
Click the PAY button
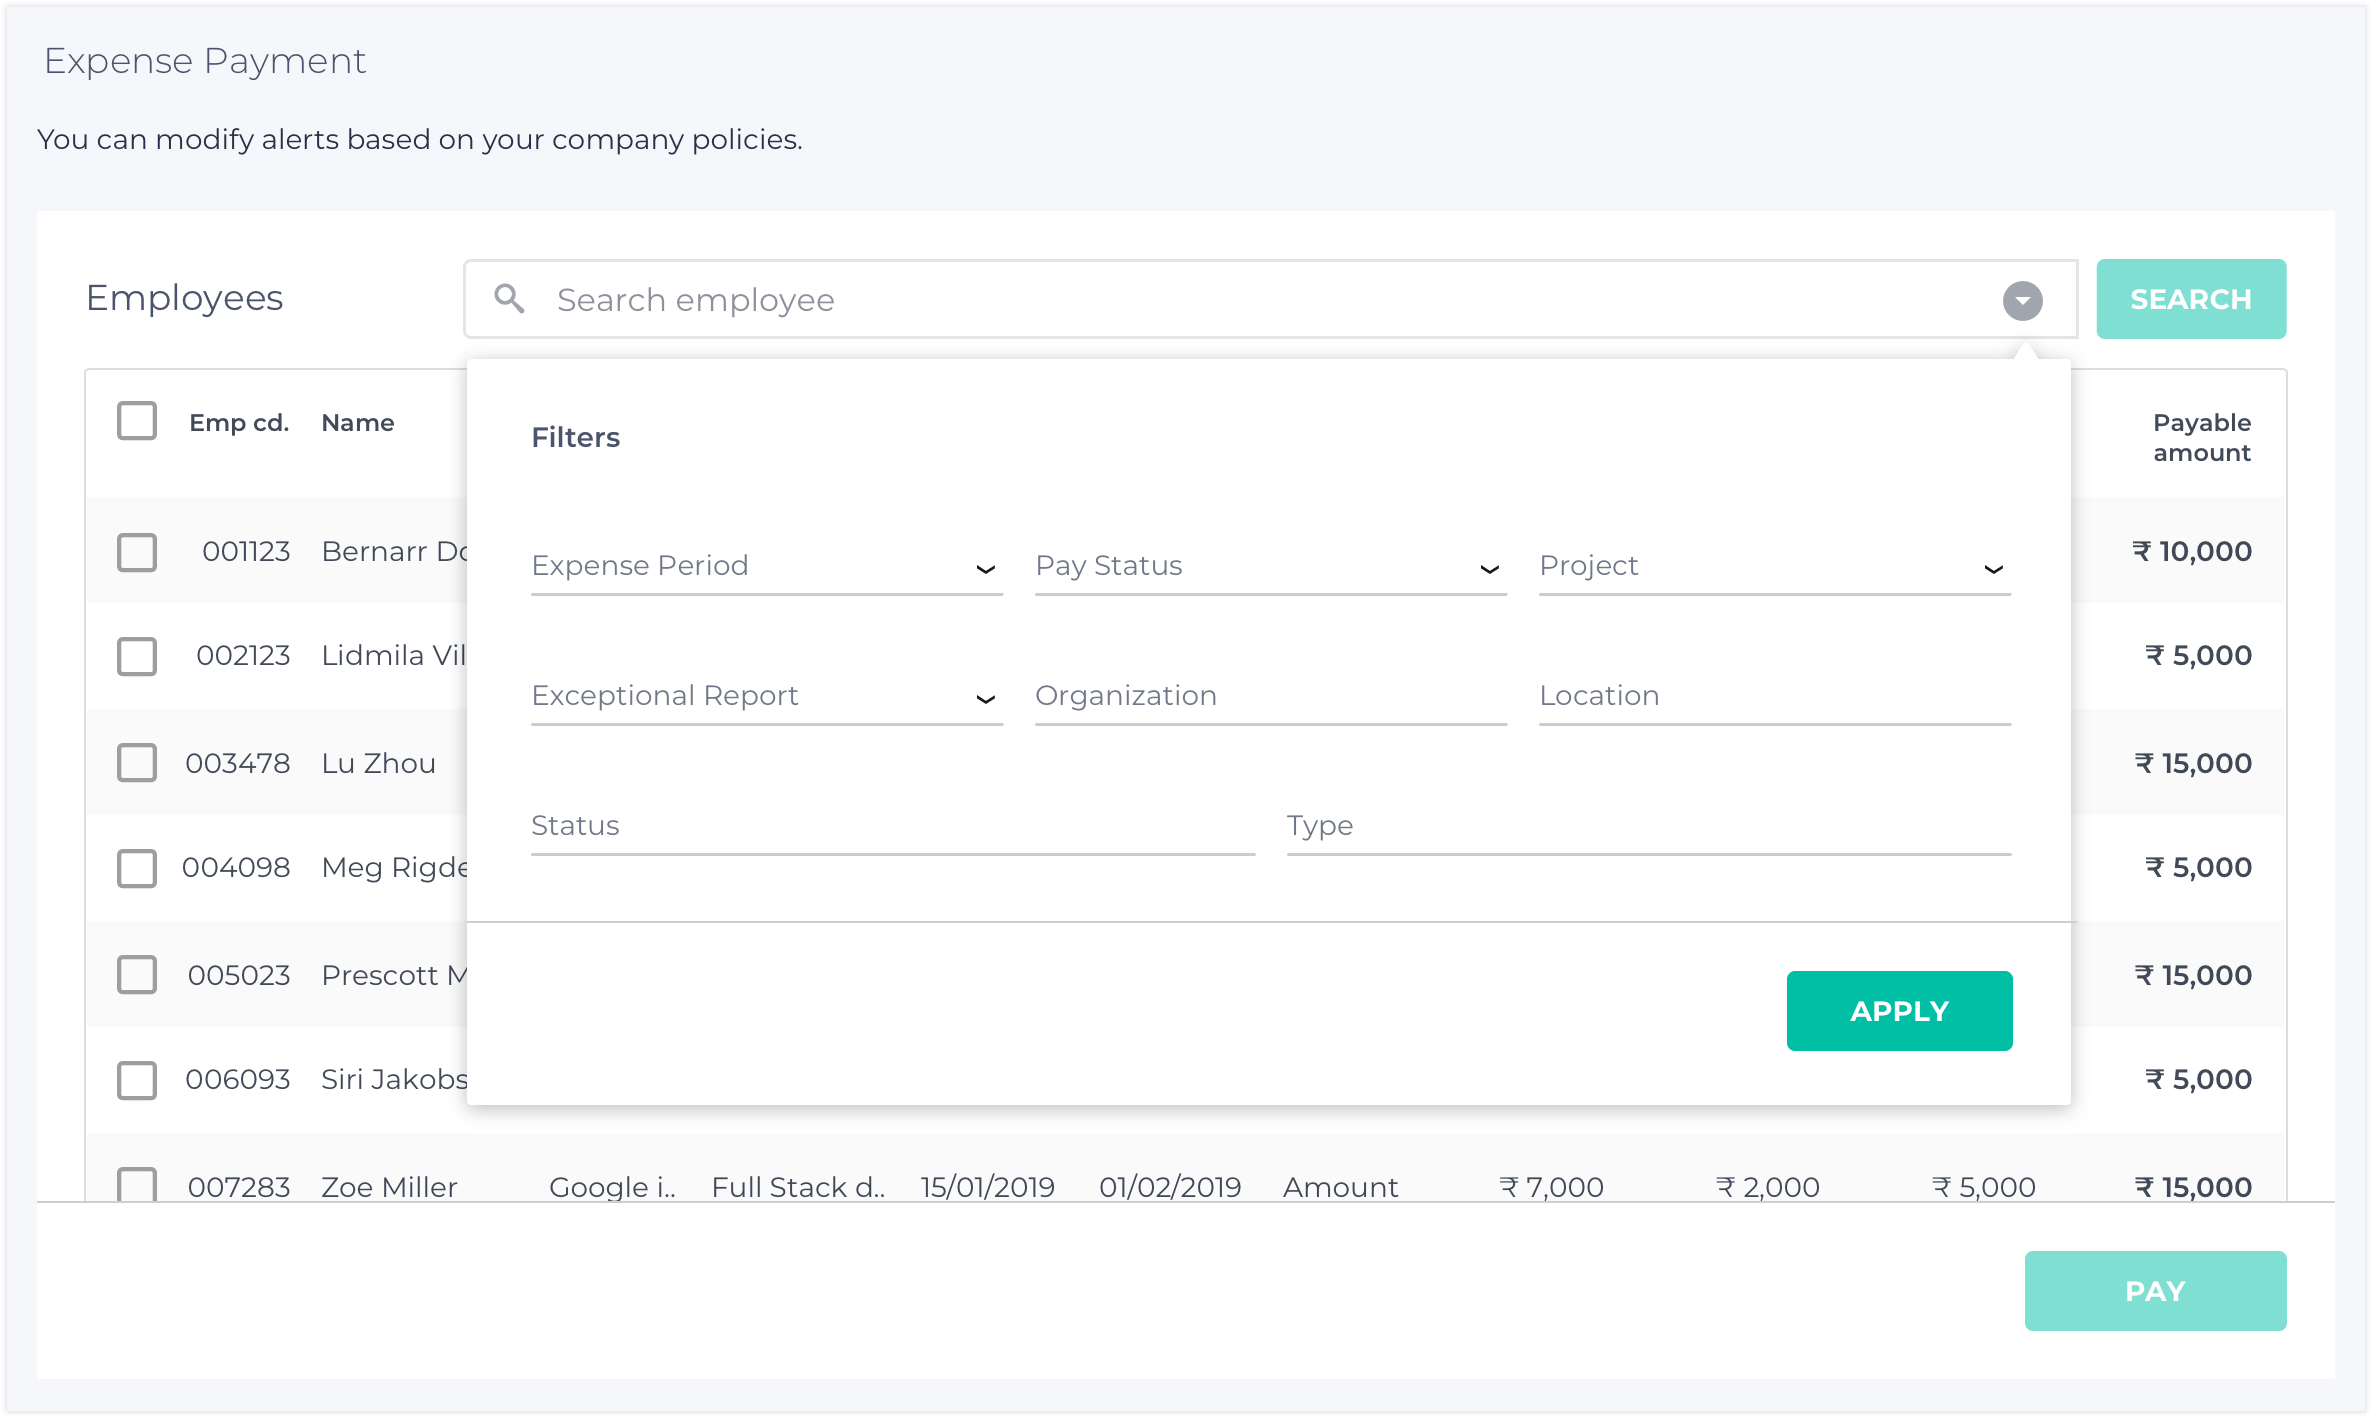tap(2155, 1291)
